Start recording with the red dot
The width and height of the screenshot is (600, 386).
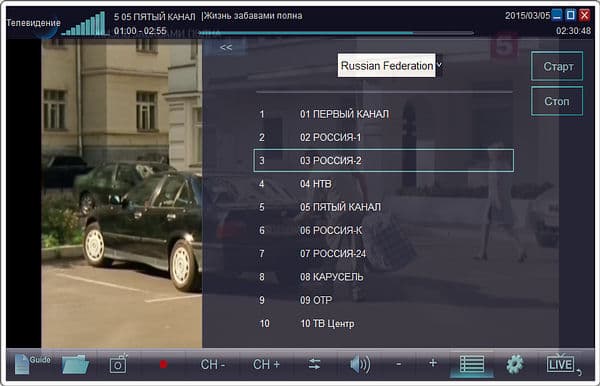(x=163, y=364)
